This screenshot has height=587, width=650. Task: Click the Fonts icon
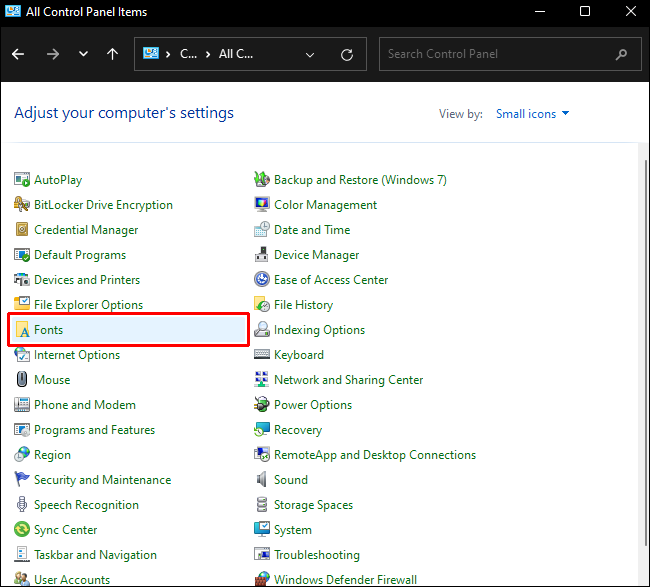[23, 330]
